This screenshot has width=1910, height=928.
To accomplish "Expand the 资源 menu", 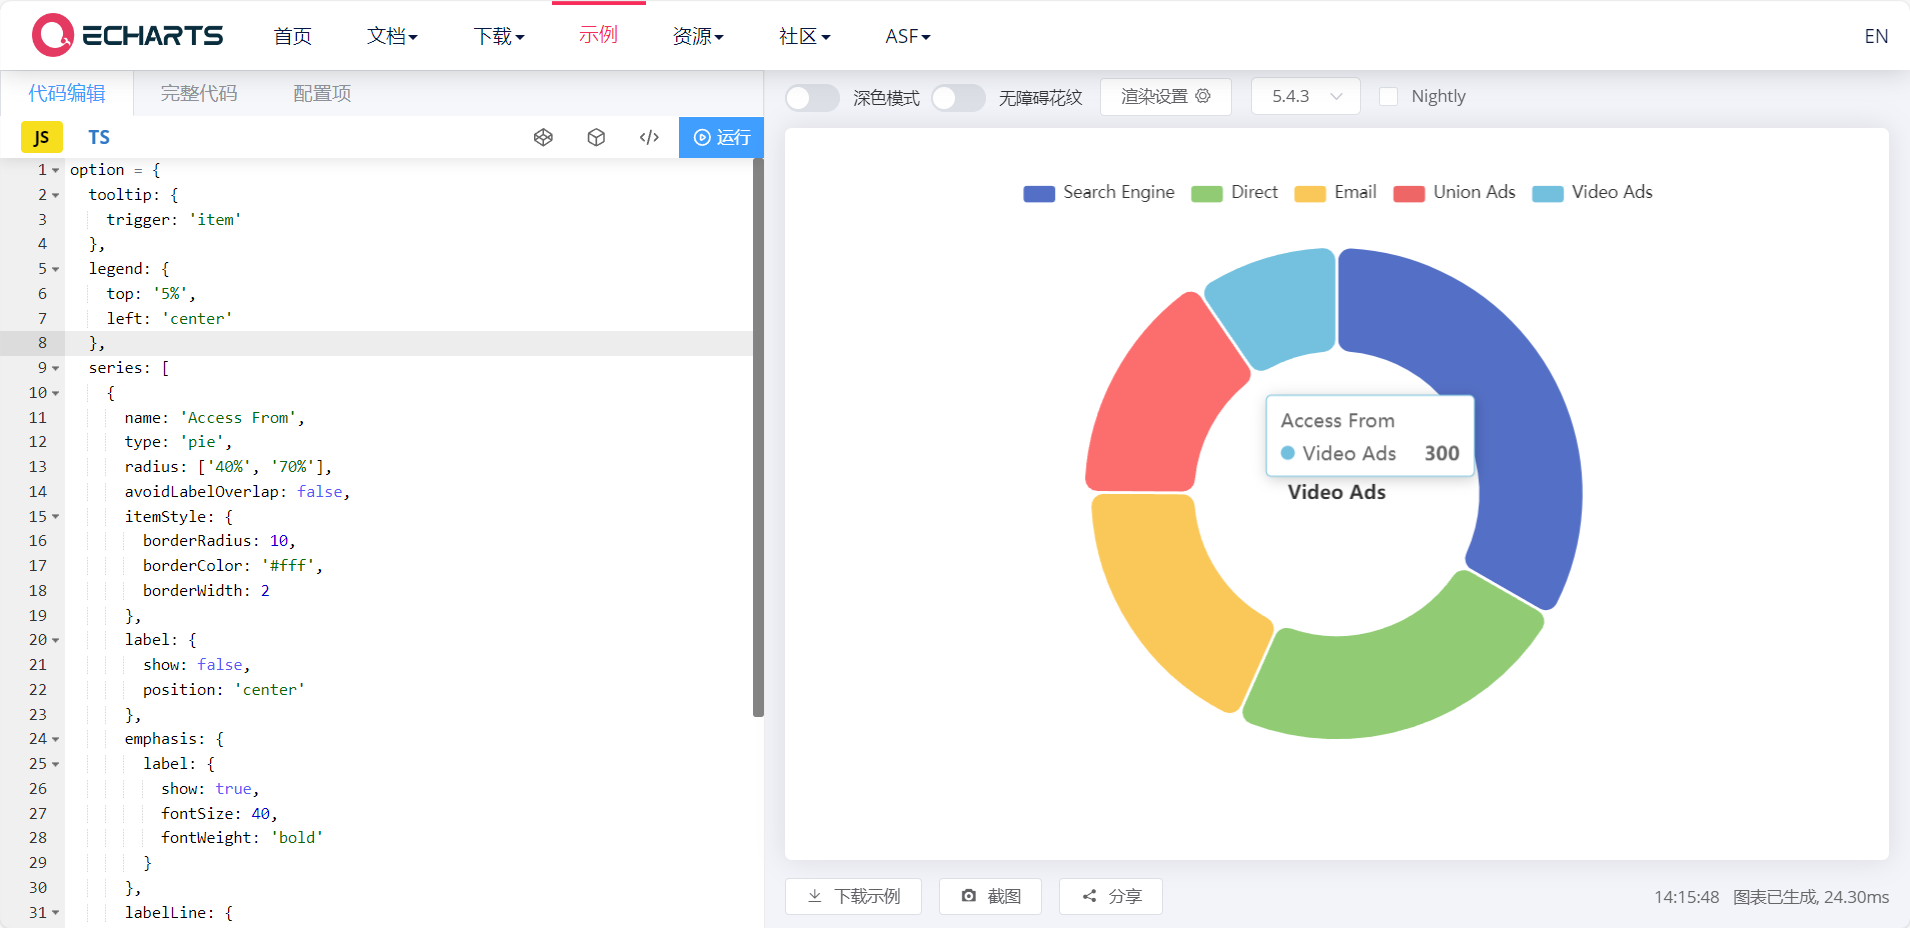I will 698,36.
